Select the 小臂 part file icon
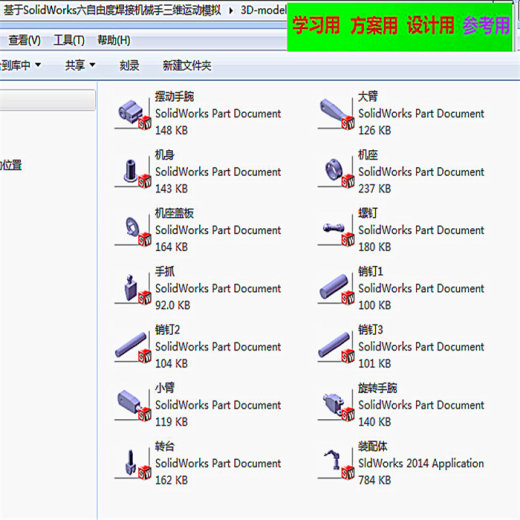The height and width of the screenshot is (520, 520). [133, 405]
